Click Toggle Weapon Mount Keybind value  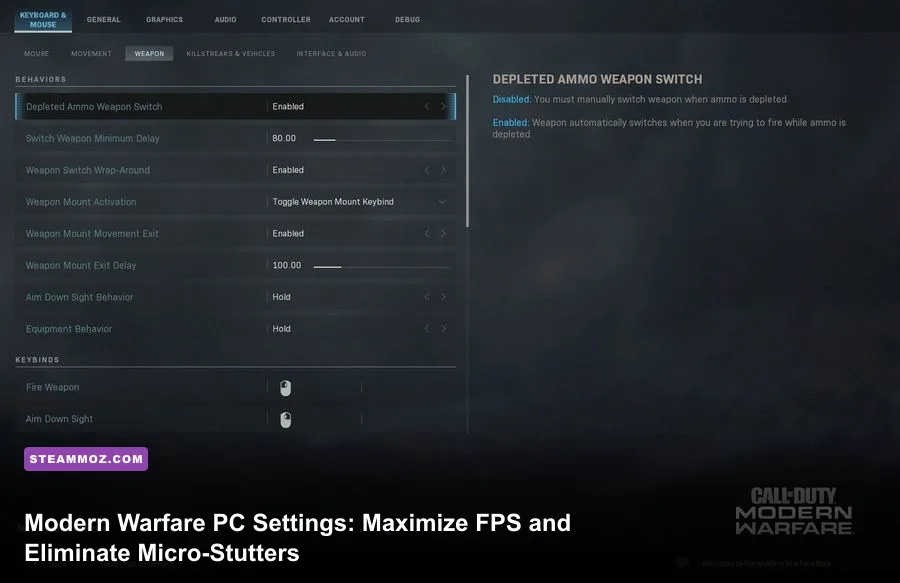(333, 202)
